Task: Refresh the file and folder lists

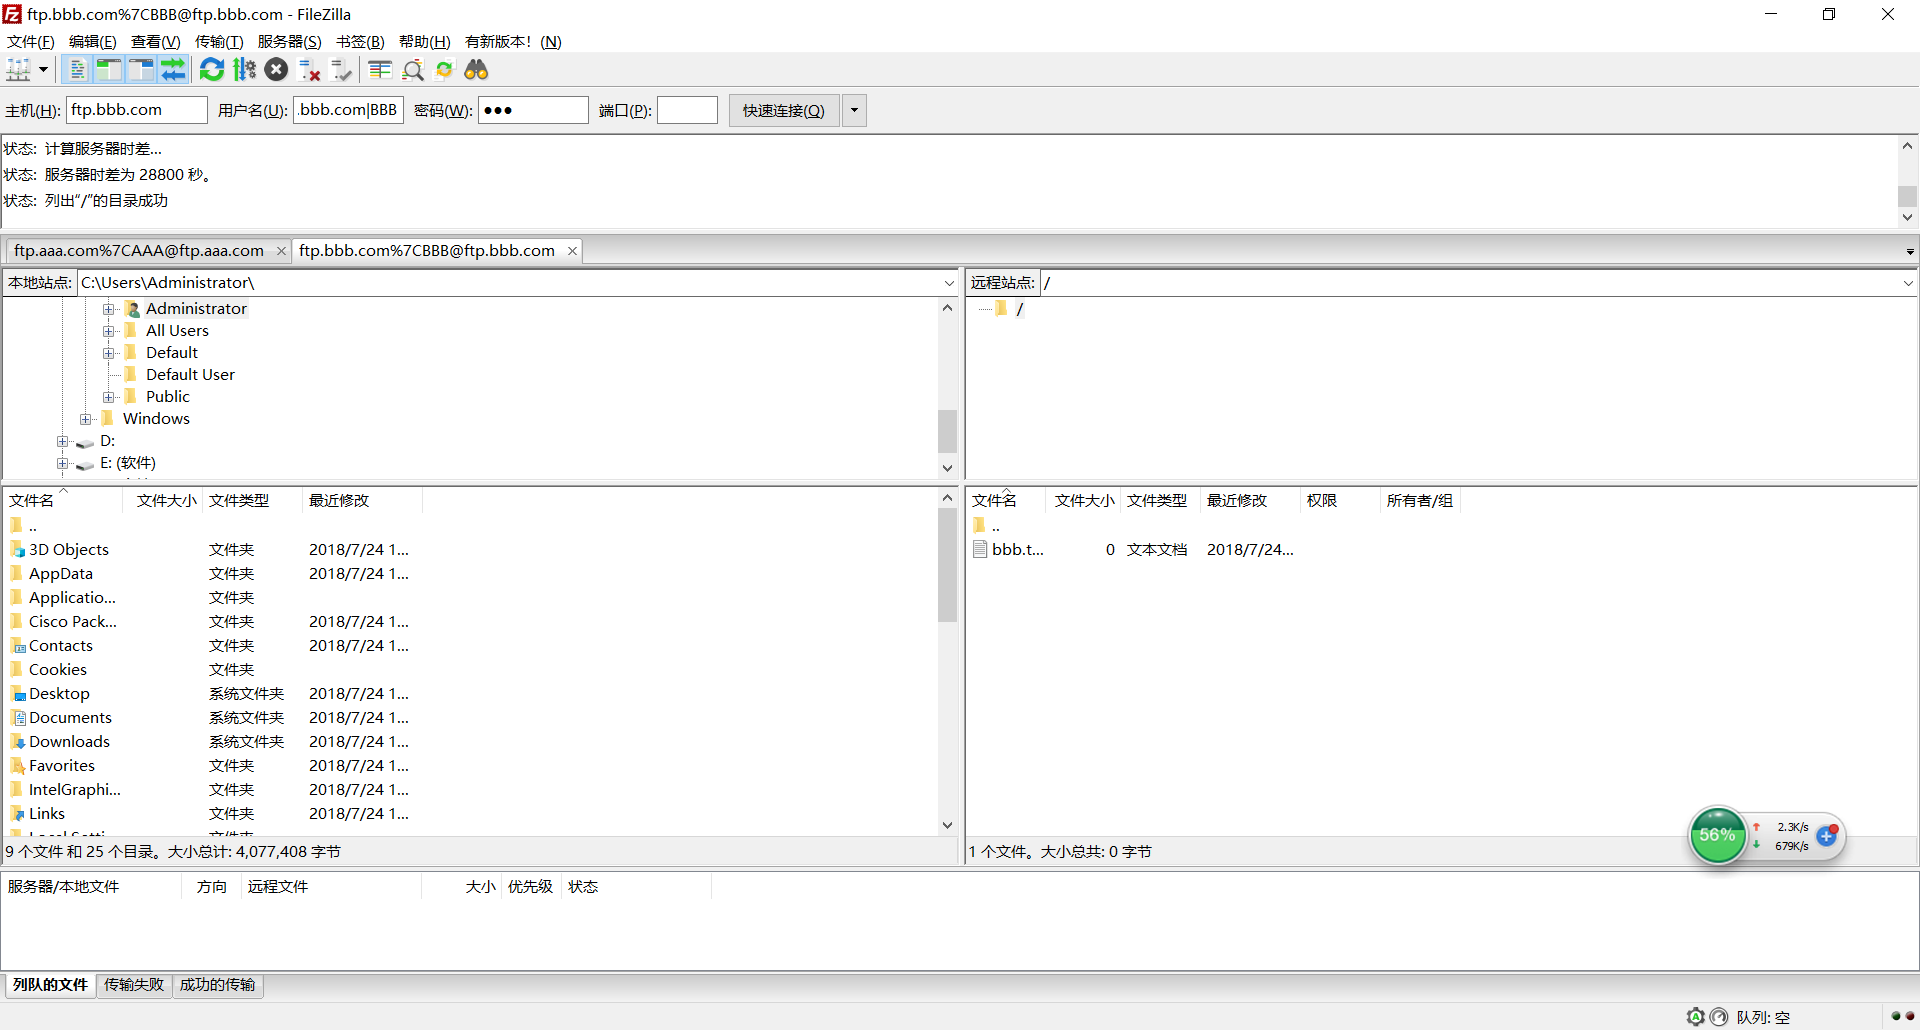Action: tap(212, 70)
